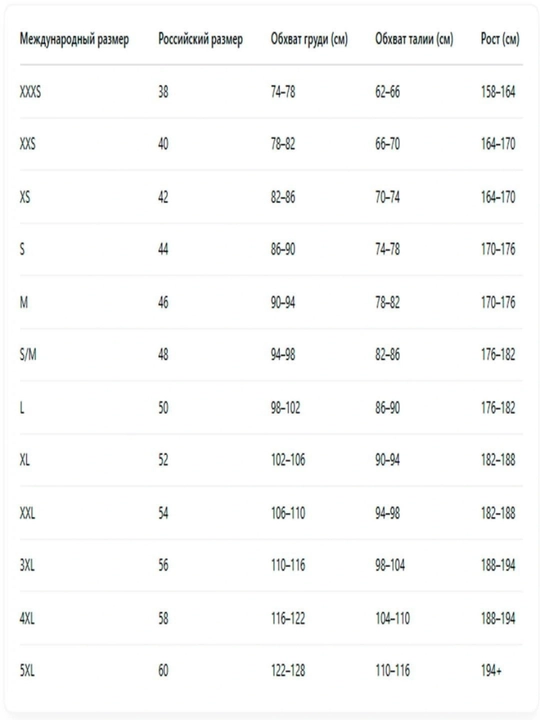Image resolution: width=540 pixels, height=720 pixels.
Task: Click chest value 122–128 cell
Action: [288, 671]
